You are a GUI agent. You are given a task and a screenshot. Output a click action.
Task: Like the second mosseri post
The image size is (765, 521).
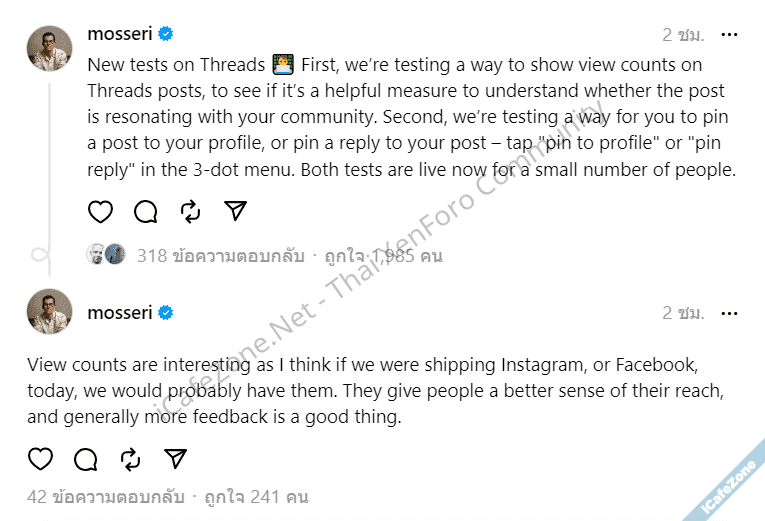(40, 459)
